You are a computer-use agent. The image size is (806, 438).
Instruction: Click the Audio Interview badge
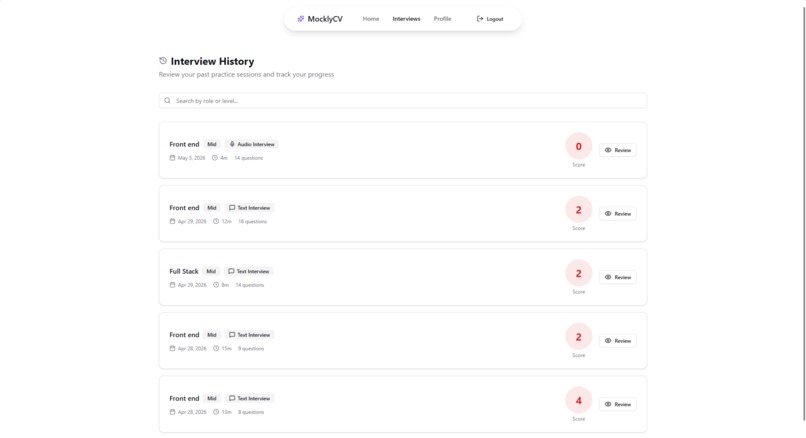(252, 144)
